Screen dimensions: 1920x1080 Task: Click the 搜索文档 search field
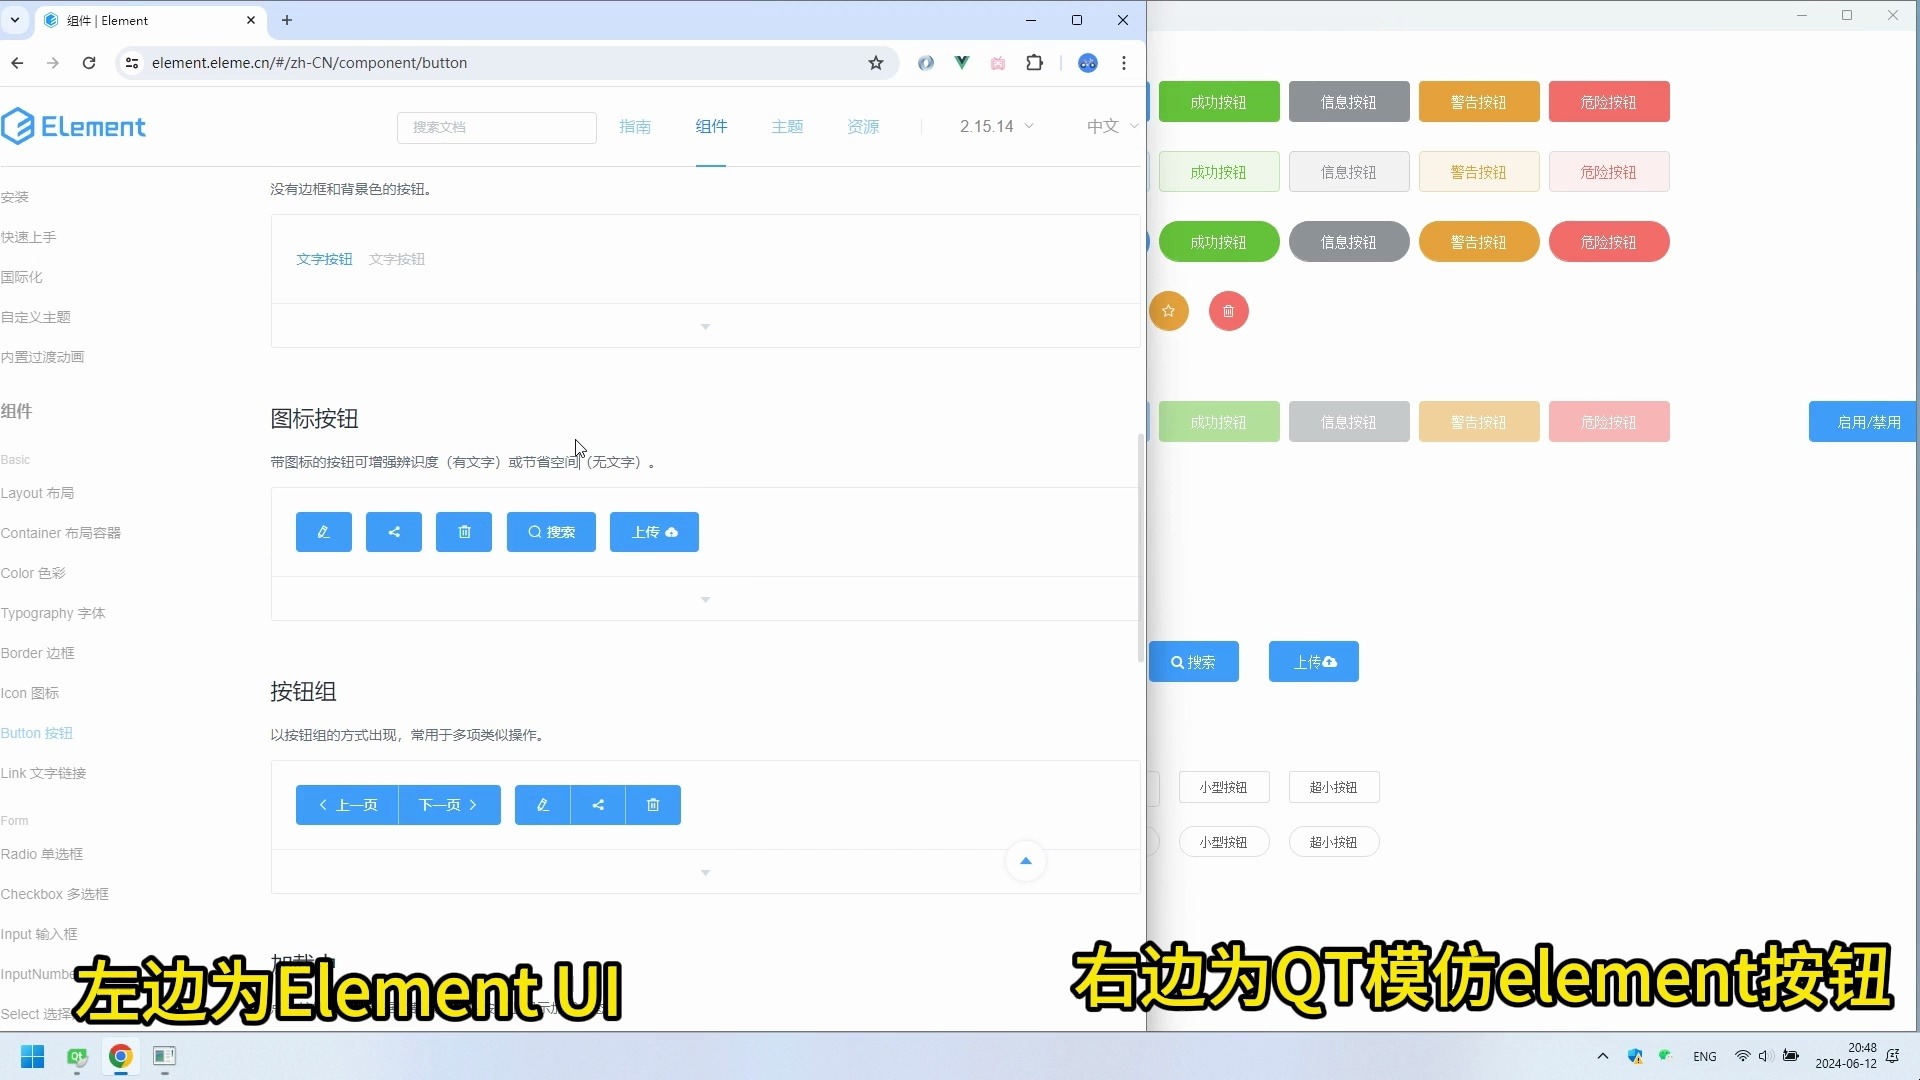click(x=496, y=127)
